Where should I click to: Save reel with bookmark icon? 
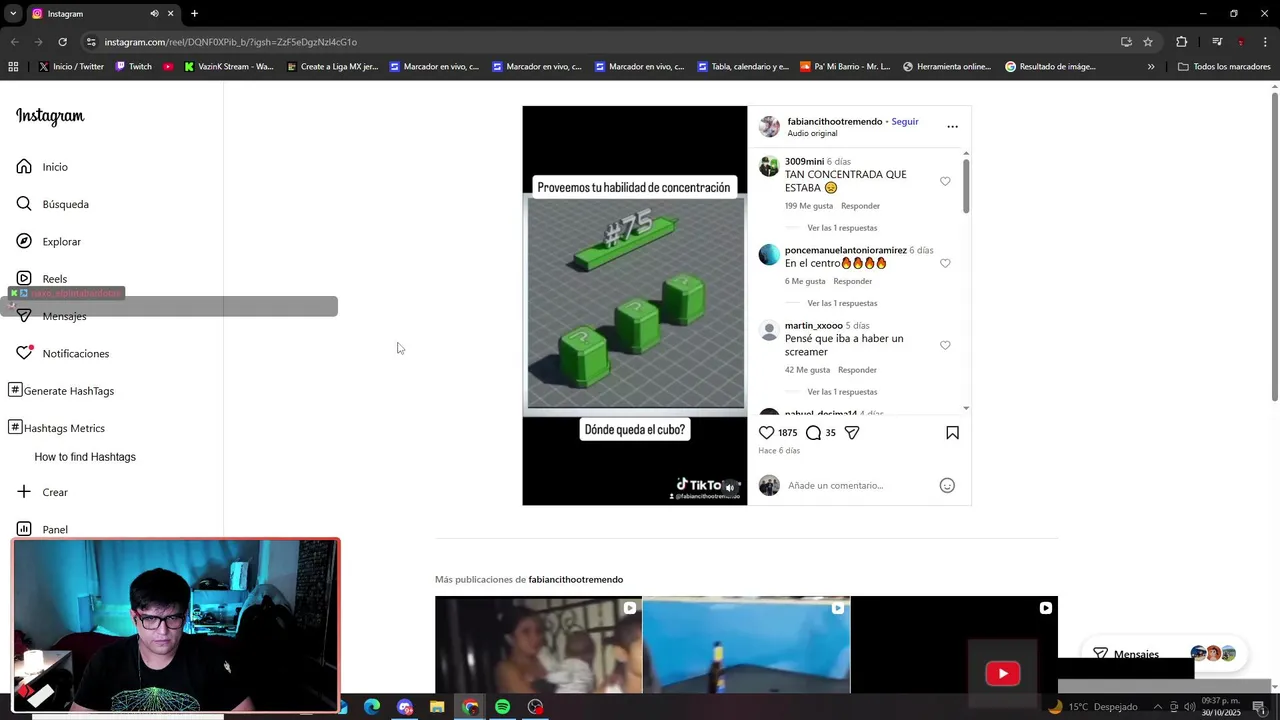pos(952,433)
